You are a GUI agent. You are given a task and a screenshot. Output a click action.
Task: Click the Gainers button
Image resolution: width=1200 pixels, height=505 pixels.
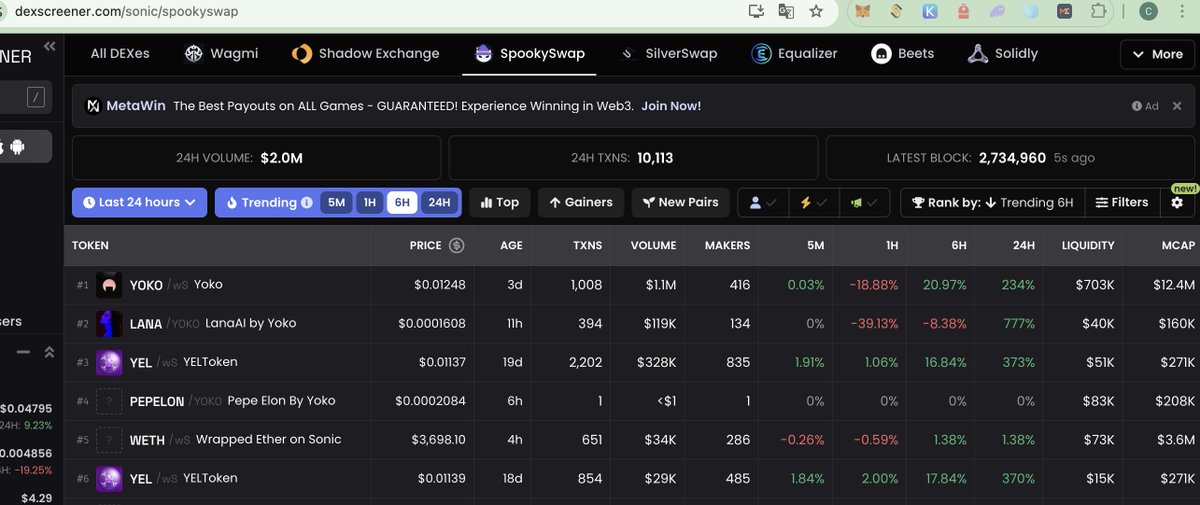[x=581, y=202]
